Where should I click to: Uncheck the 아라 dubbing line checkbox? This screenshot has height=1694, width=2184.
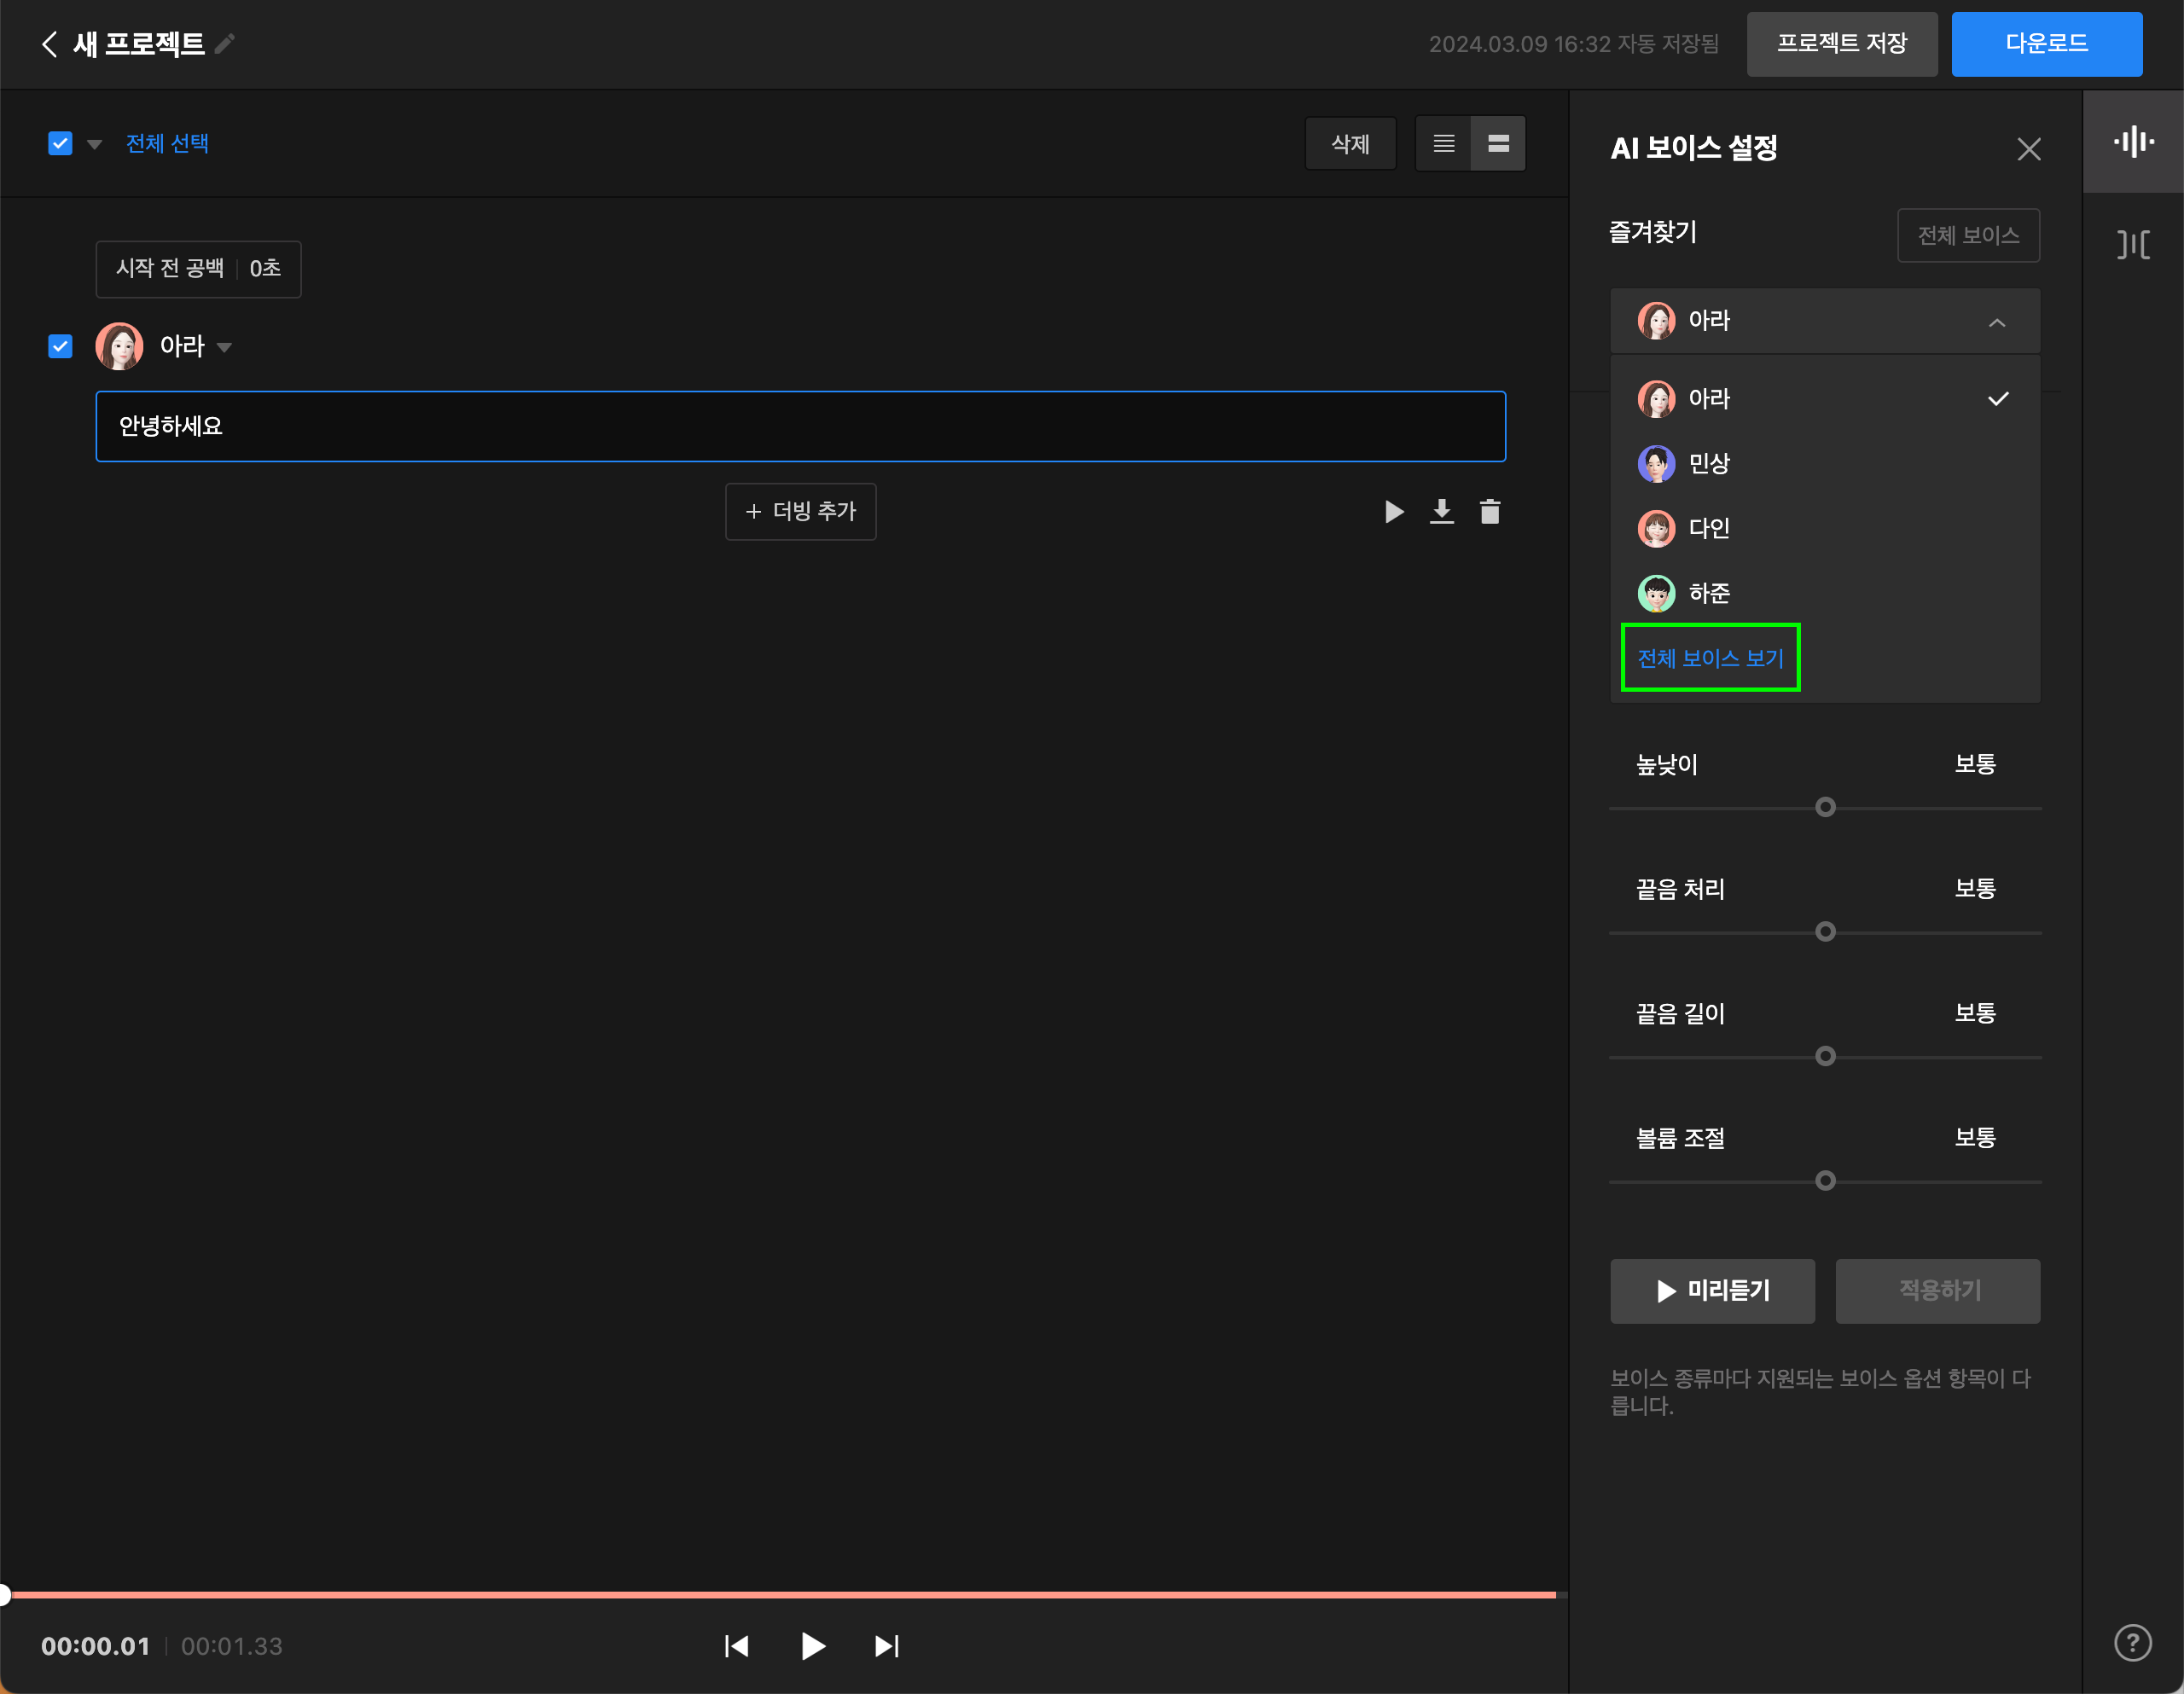pyautogui.click(x=60, y=346)
